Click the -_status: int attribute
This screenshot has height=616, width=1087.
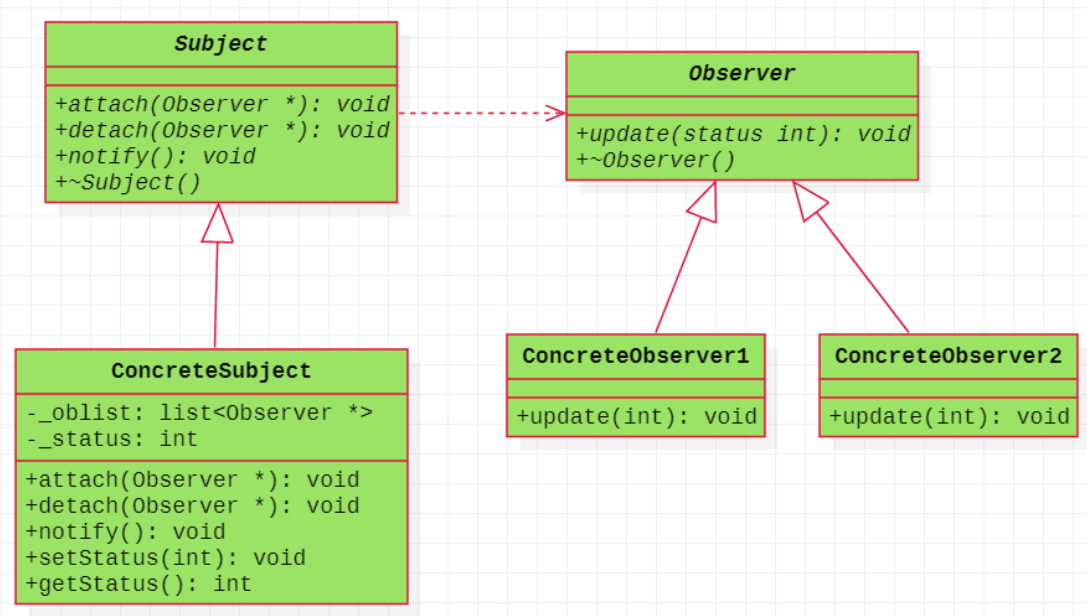(112, 439)
